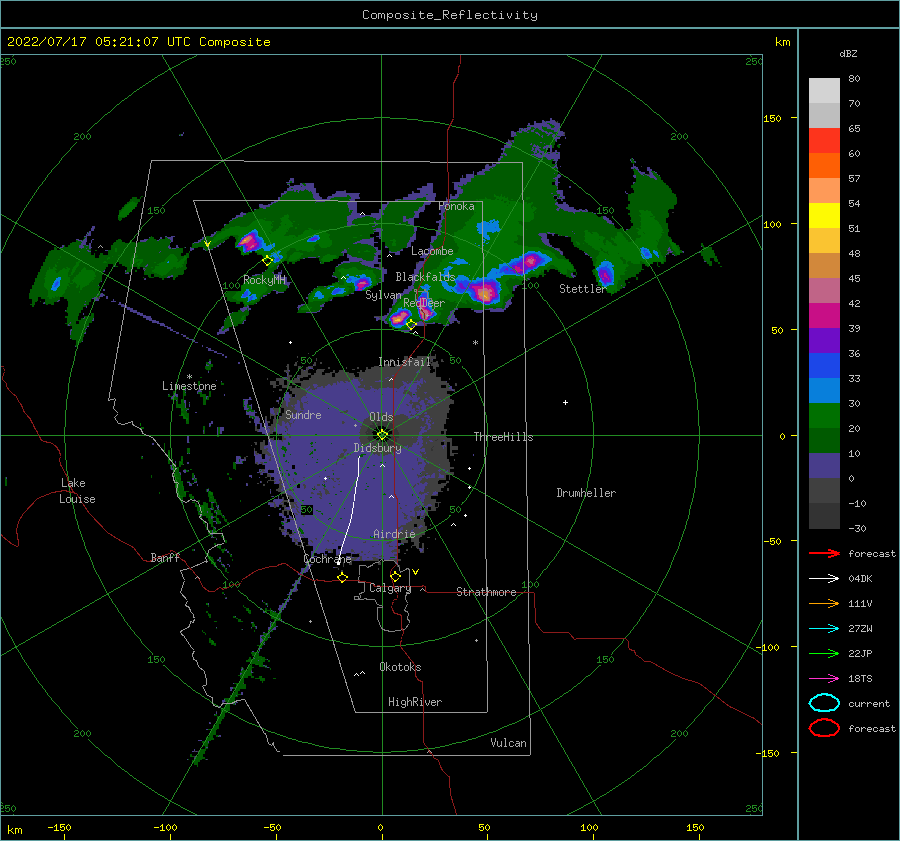Viewport: 900px width, 841px height.
Task: Pick the green 22JP arrow icon
Action: [824, 653]
